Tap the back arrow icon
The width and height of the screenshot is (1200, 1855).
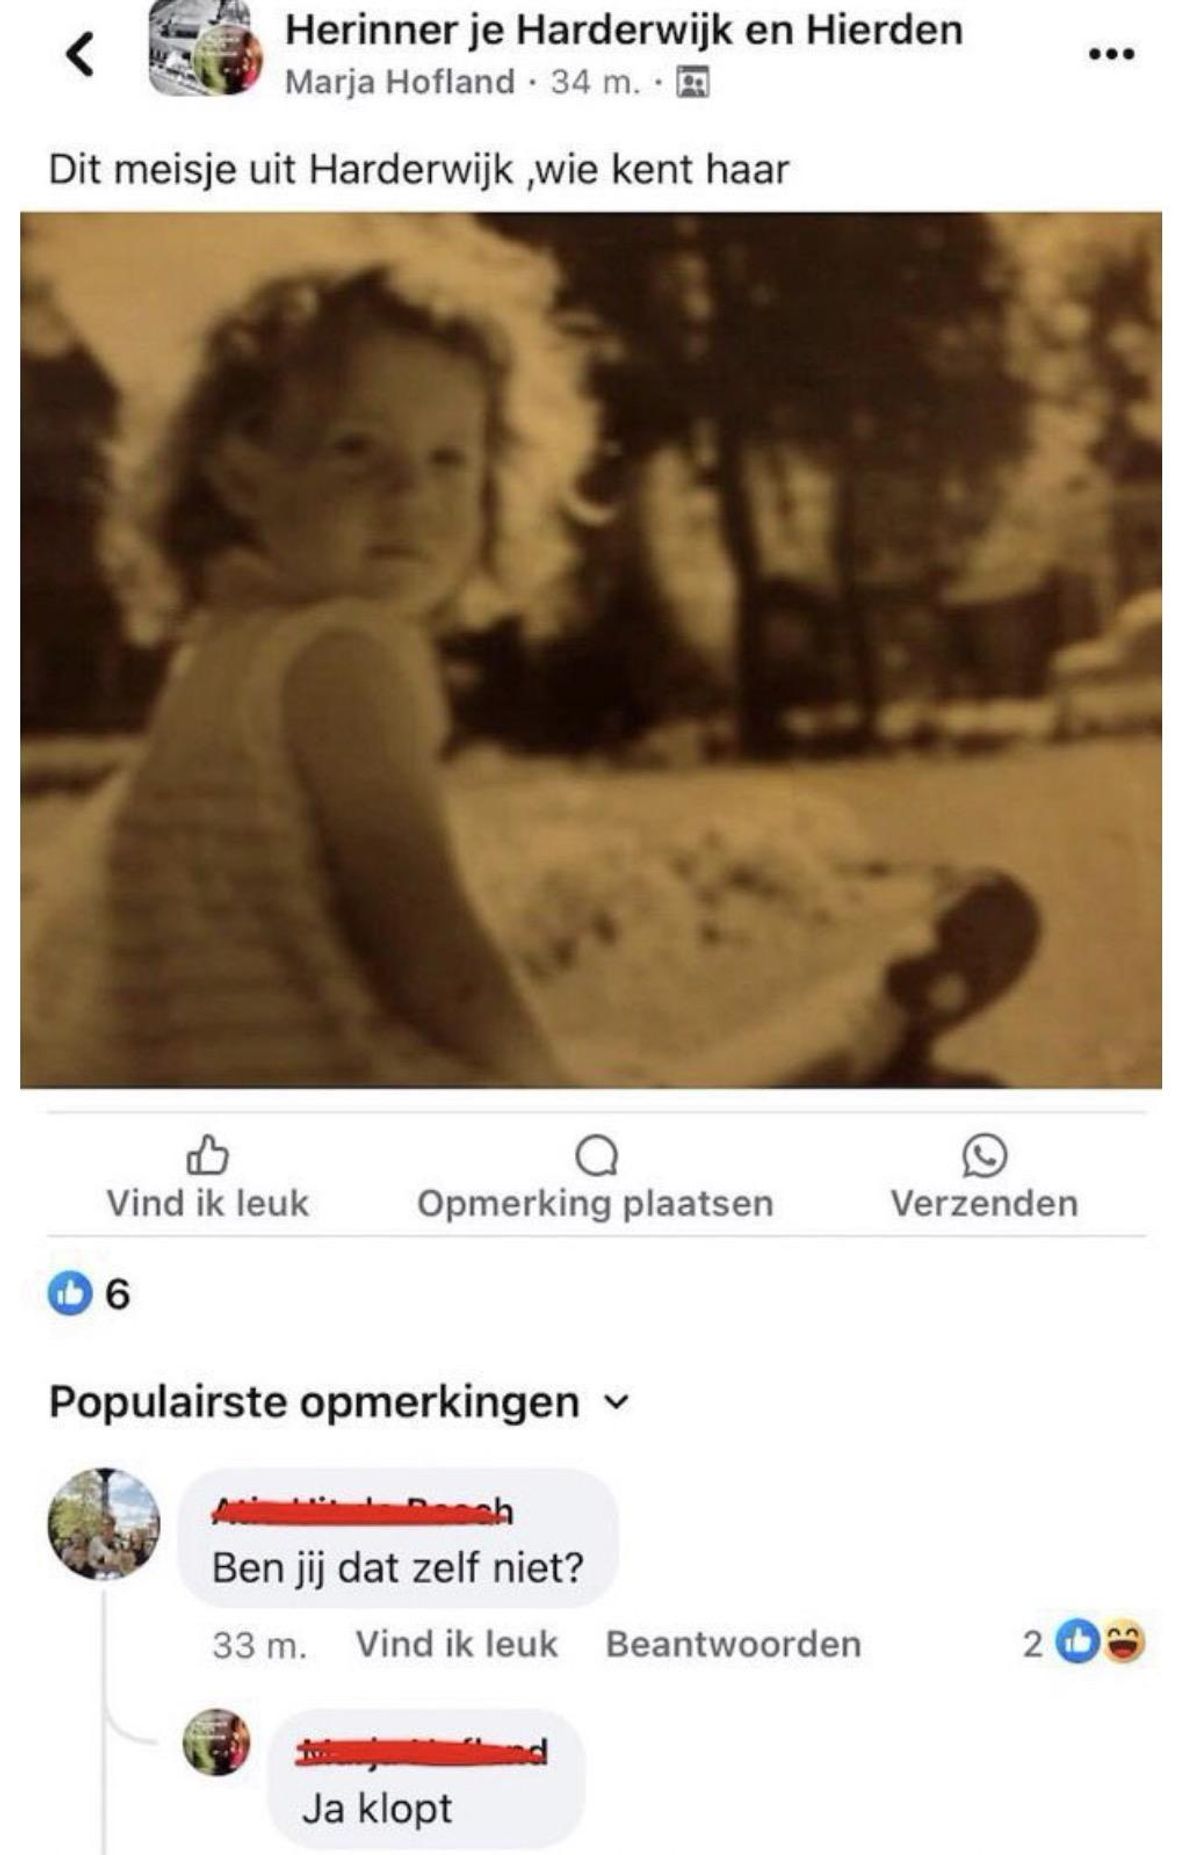coord(80,53)
